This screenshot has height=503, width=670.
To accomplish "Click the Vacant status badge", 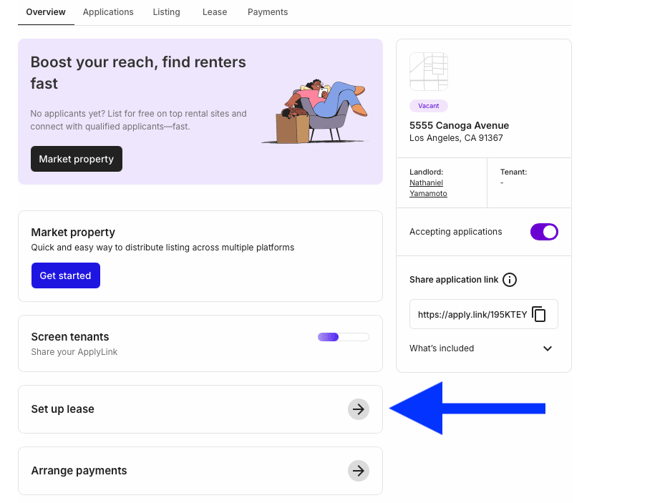I will point(429,106).
